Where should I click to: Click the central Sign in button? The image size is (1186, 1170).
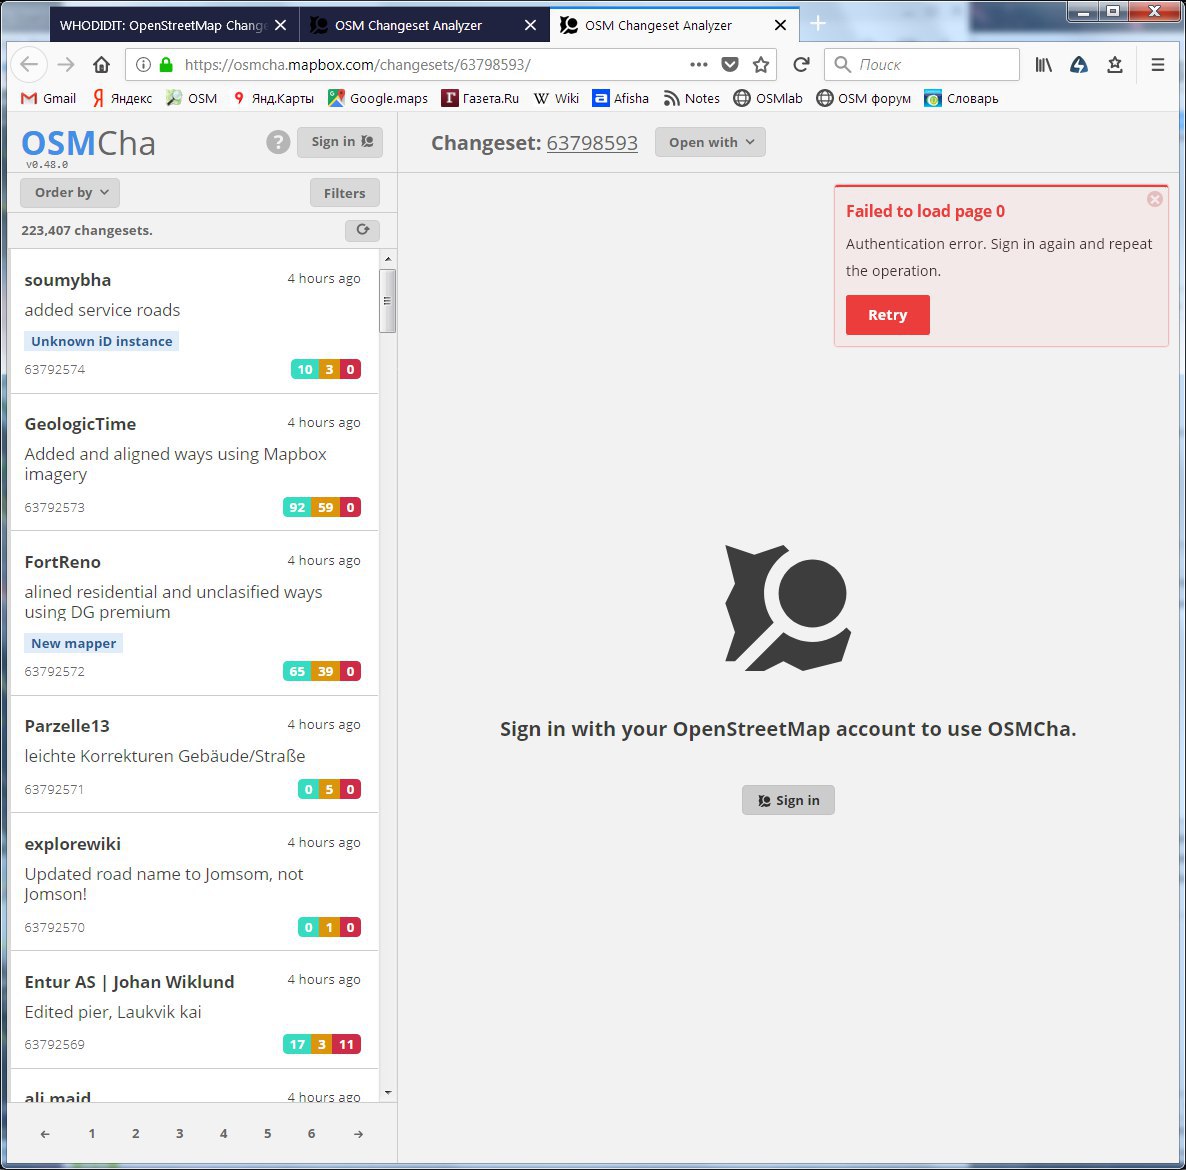click(x=788, y=800)
